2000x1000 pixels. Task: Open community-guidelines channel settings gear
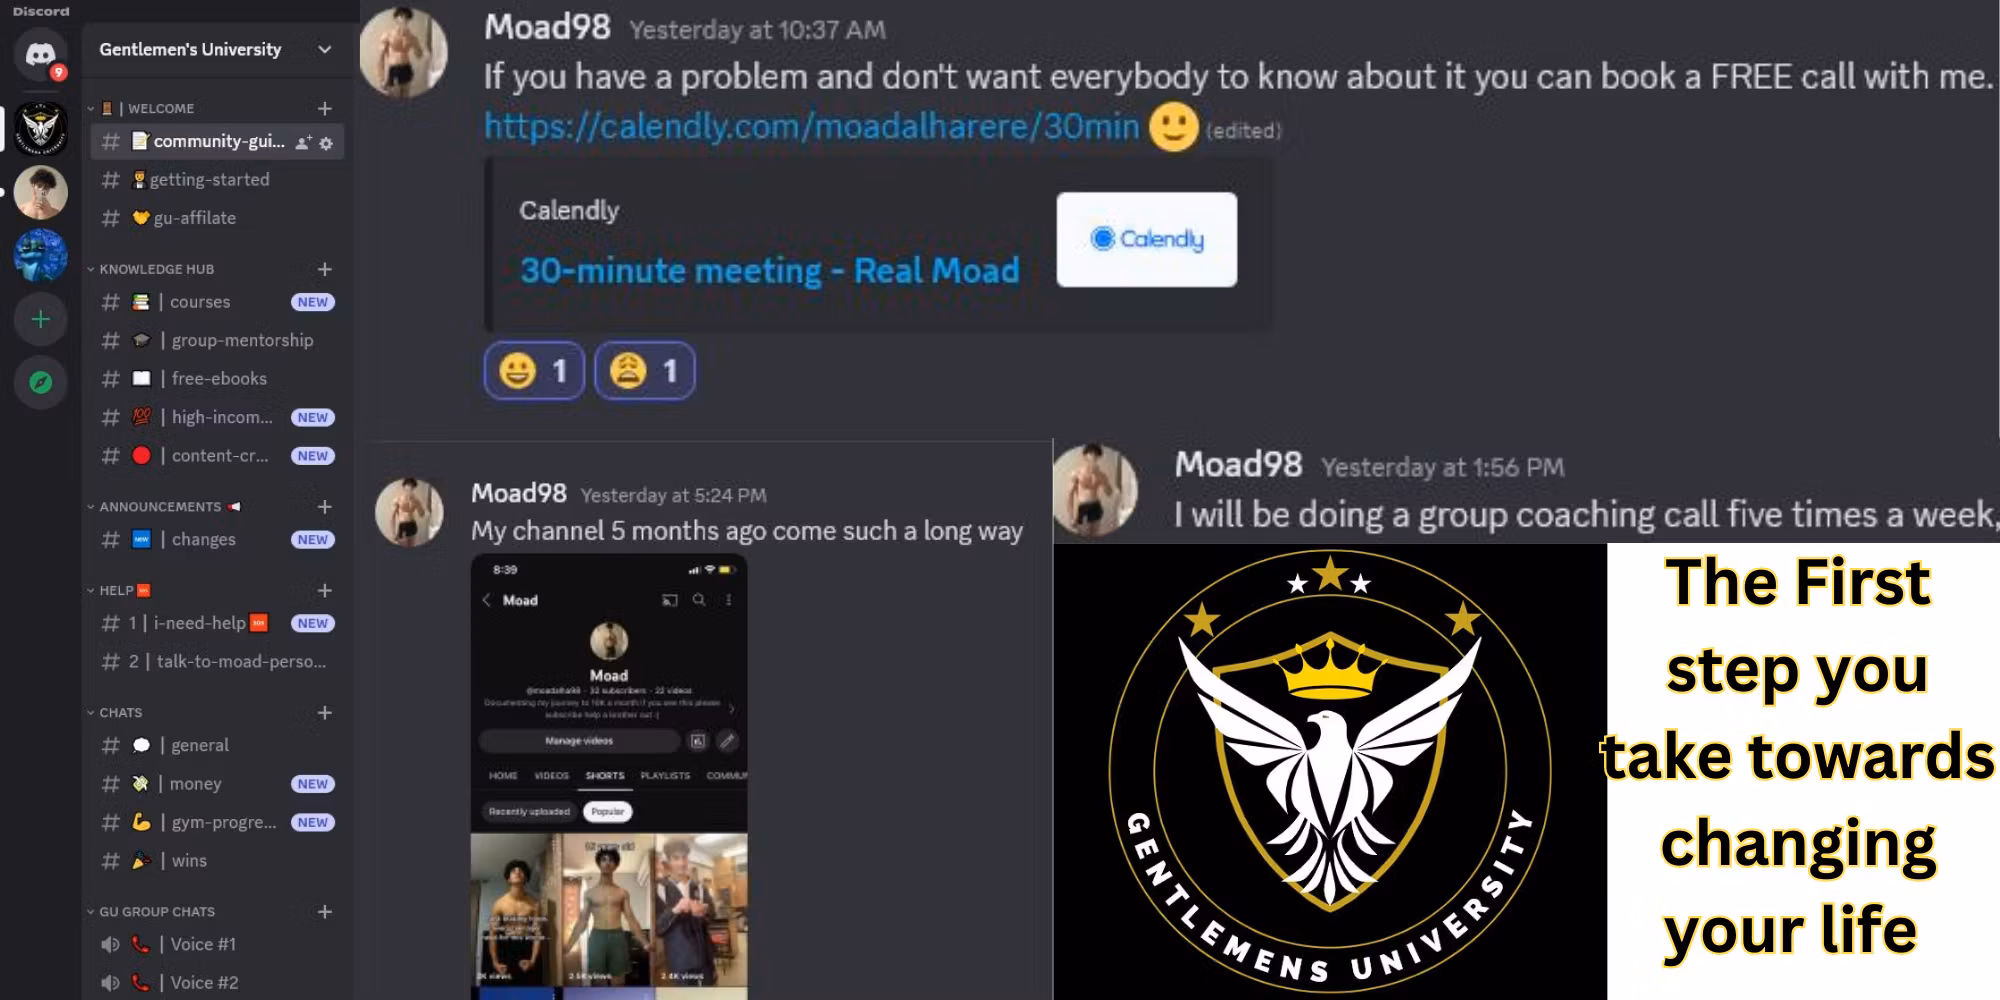[326, 143]
